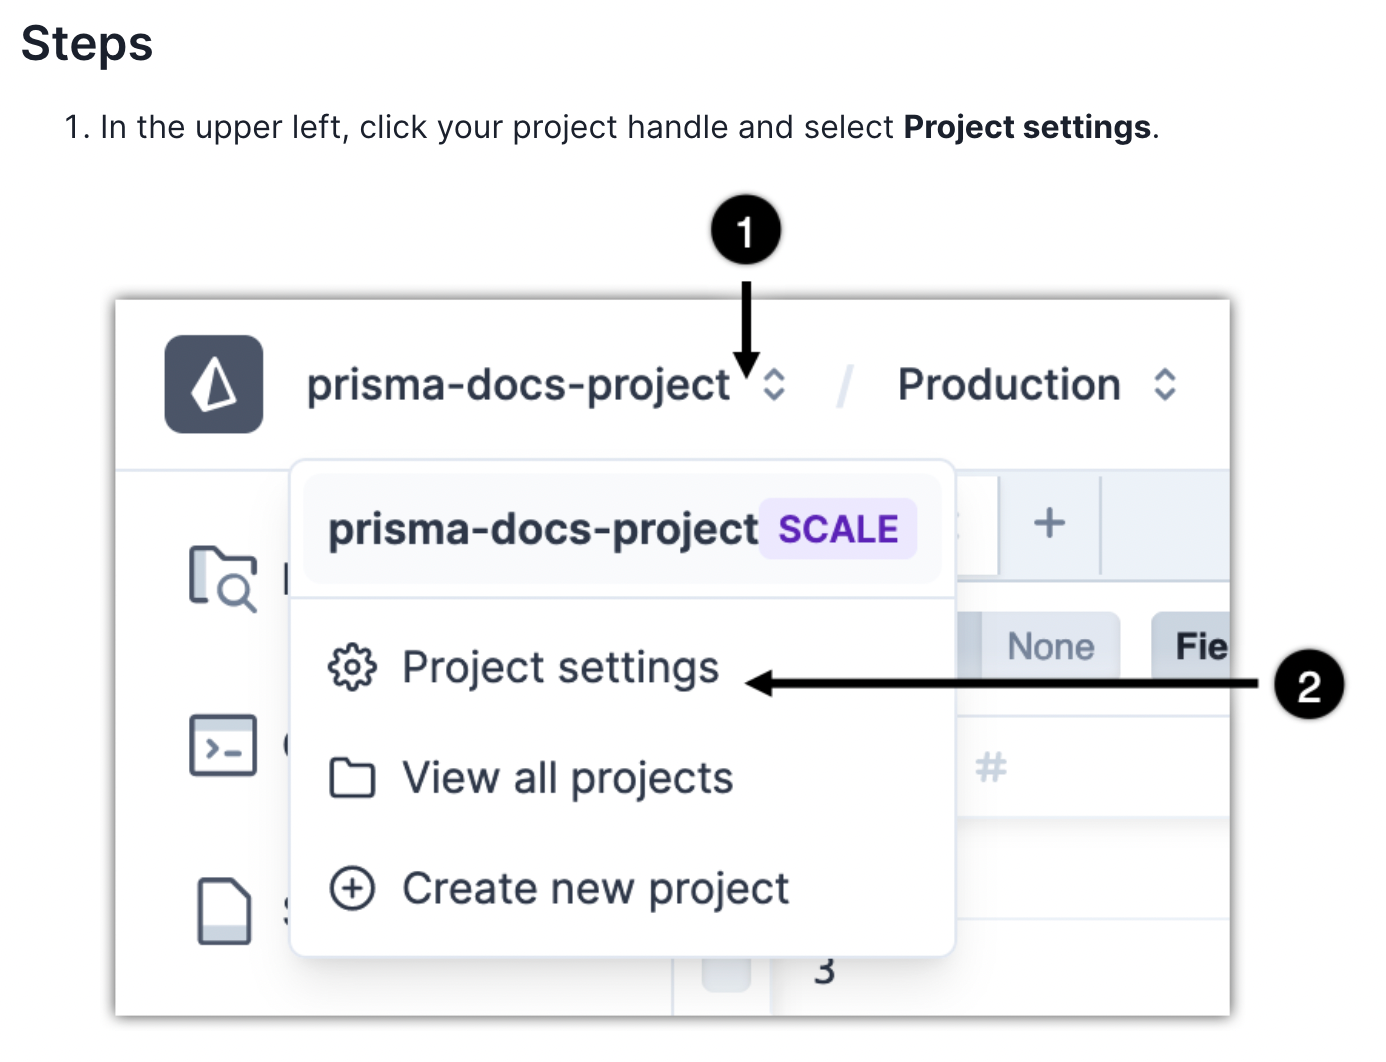Click the blank page sidebar icon
Viewport: 1386px width, 1062px height.
click(x=224, y=910)
